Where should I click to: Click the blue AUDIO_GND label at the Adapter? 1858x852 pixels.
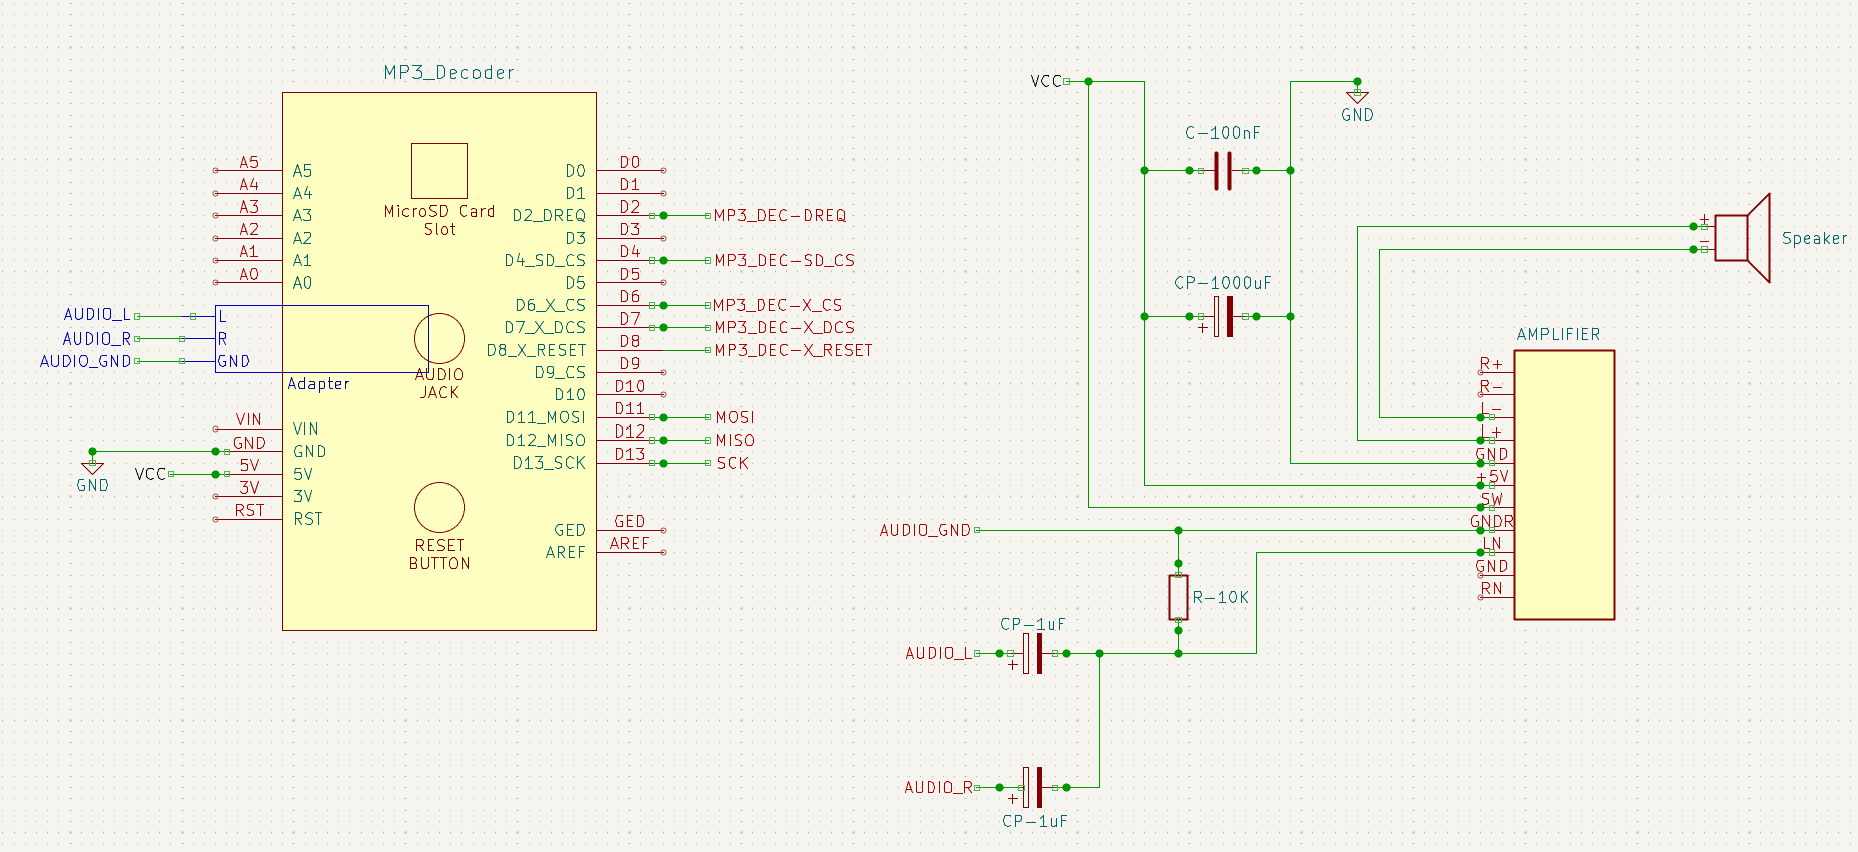tap(85, 361)
